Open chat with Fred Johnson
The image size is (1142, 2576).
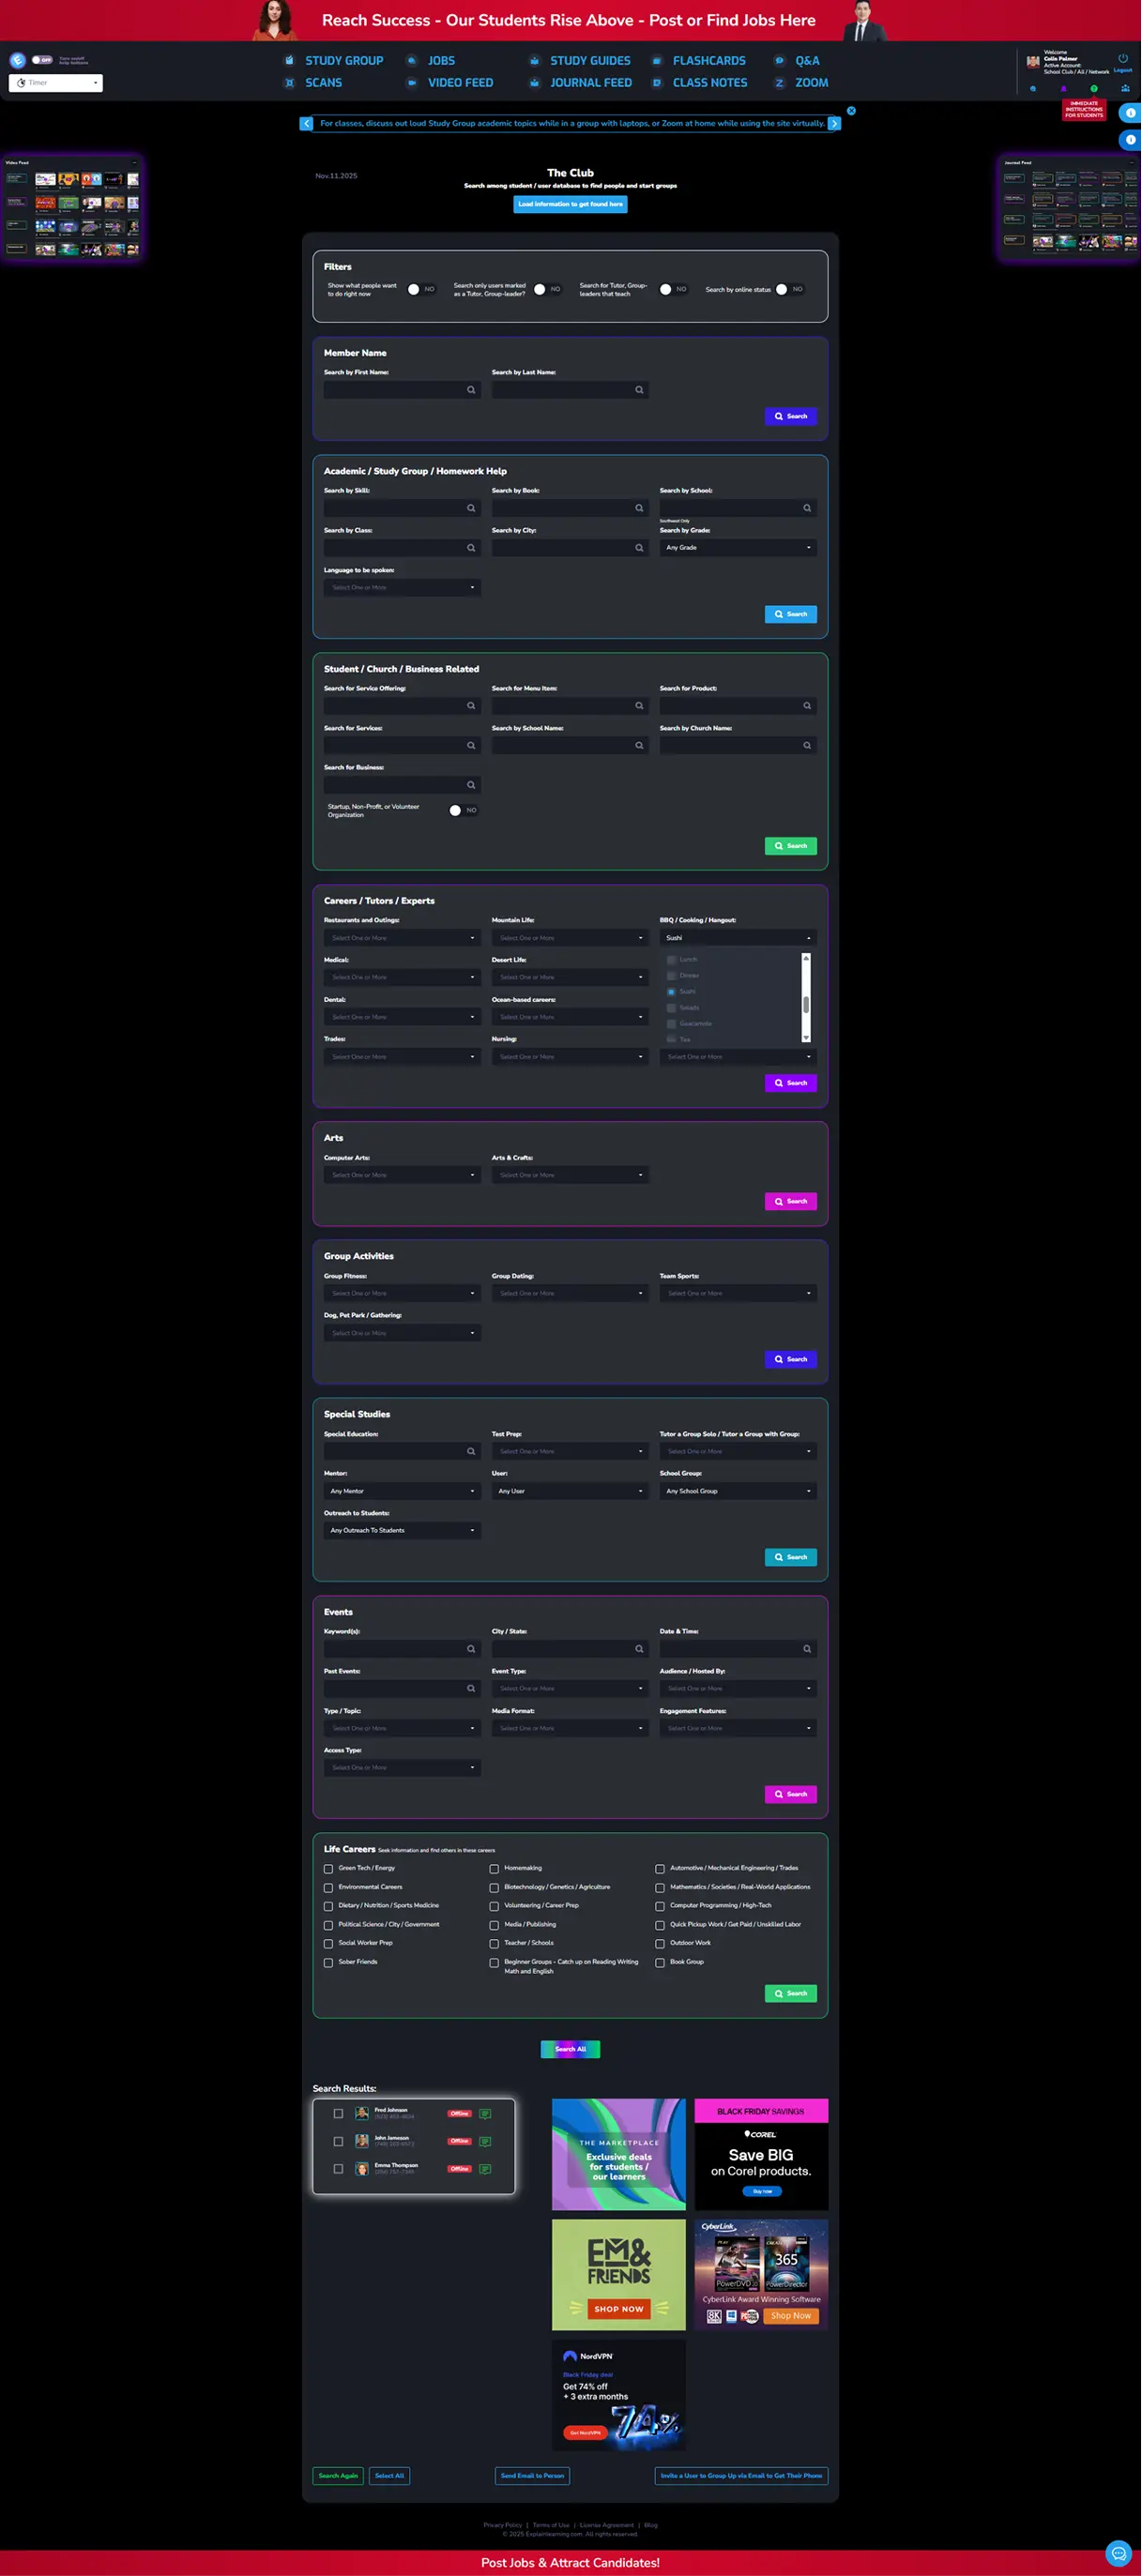[x=485, y=2114]
